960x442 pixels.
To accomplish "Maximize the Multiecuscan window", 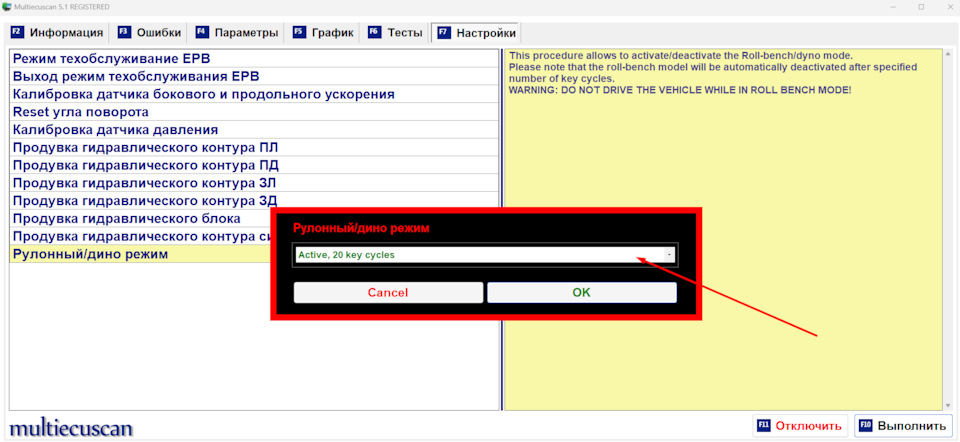I will (x=921, y=6).
